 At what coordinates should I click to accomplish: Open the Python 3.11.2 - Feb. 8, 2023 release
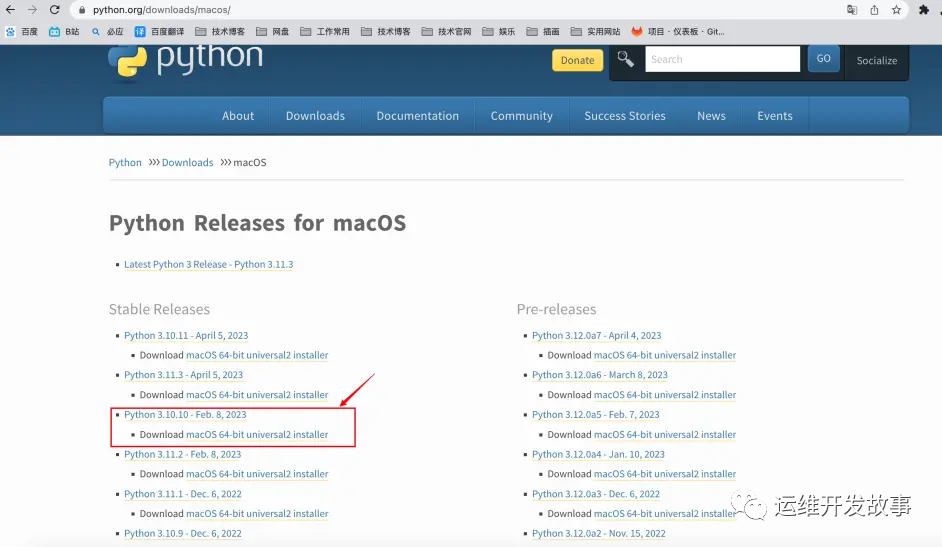click(x=183, y=454)
